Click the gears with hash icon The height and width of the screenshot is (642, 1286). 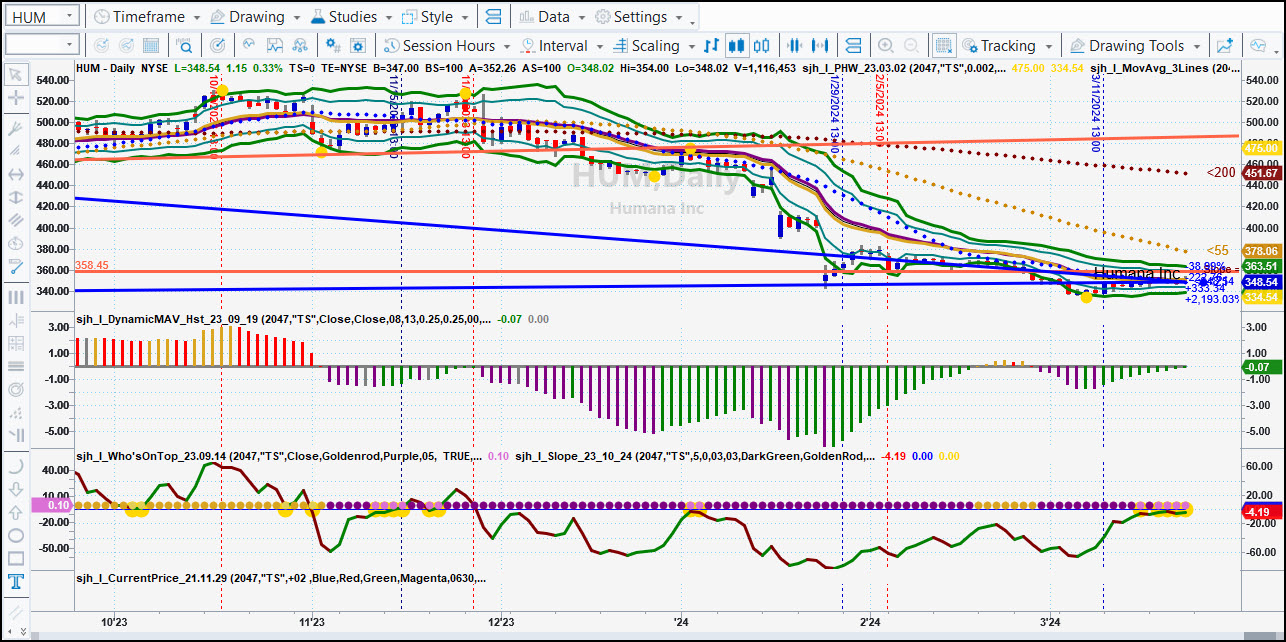335,46
